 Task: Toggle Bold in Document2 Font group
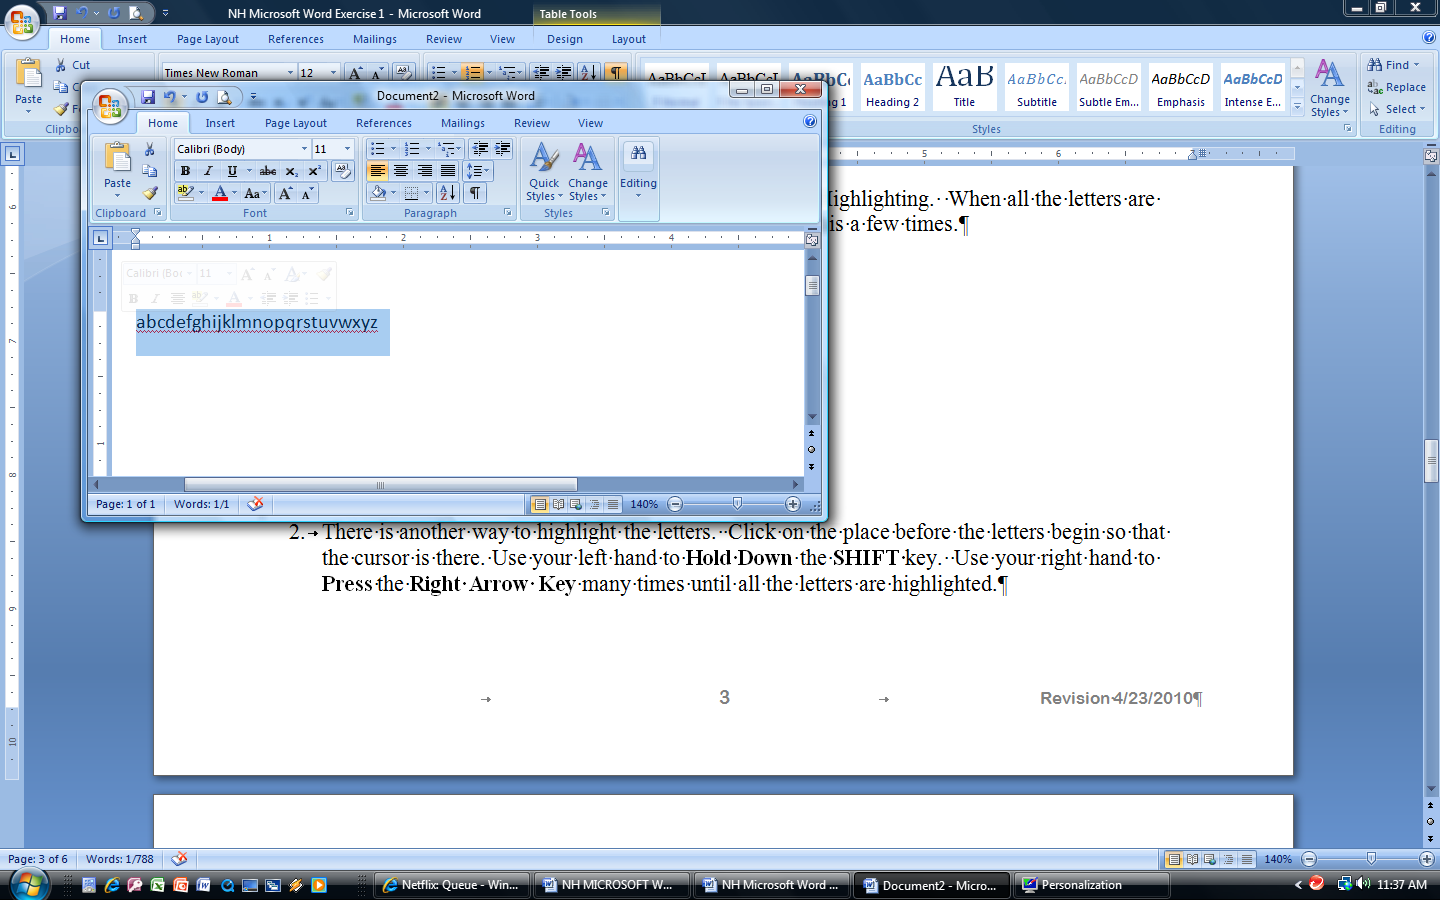(185, 171)
